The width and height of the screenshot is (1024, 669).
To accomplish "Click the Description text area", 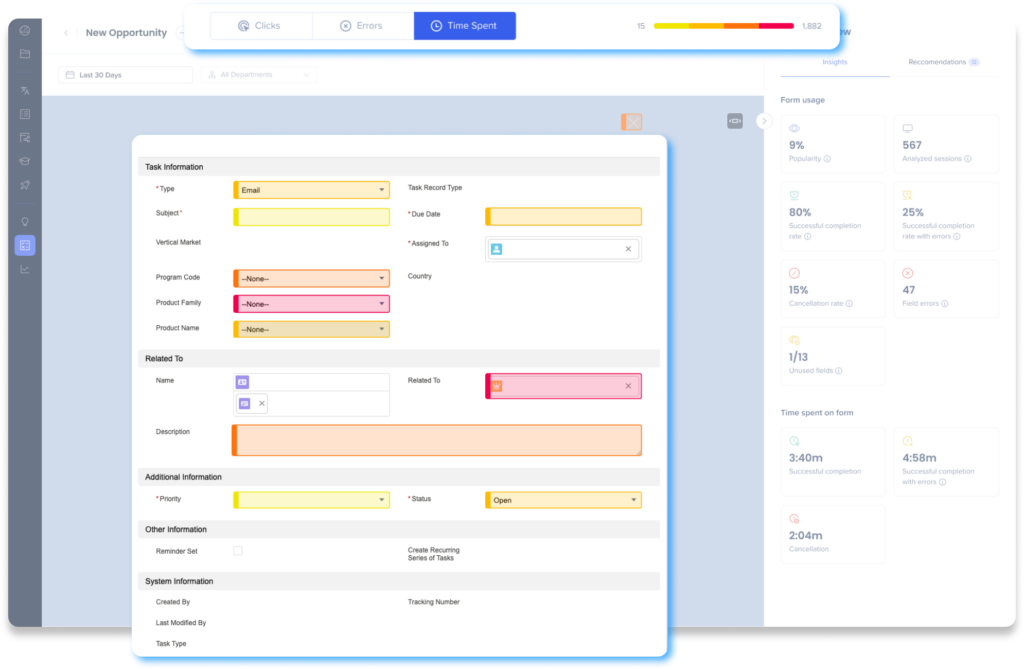I will pos(437,440).
